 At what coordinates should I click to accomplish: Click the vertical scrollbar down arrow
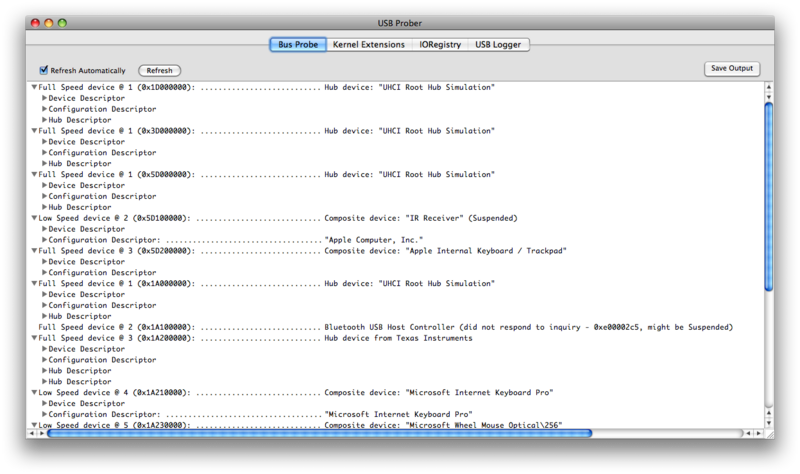coord(769,424)
